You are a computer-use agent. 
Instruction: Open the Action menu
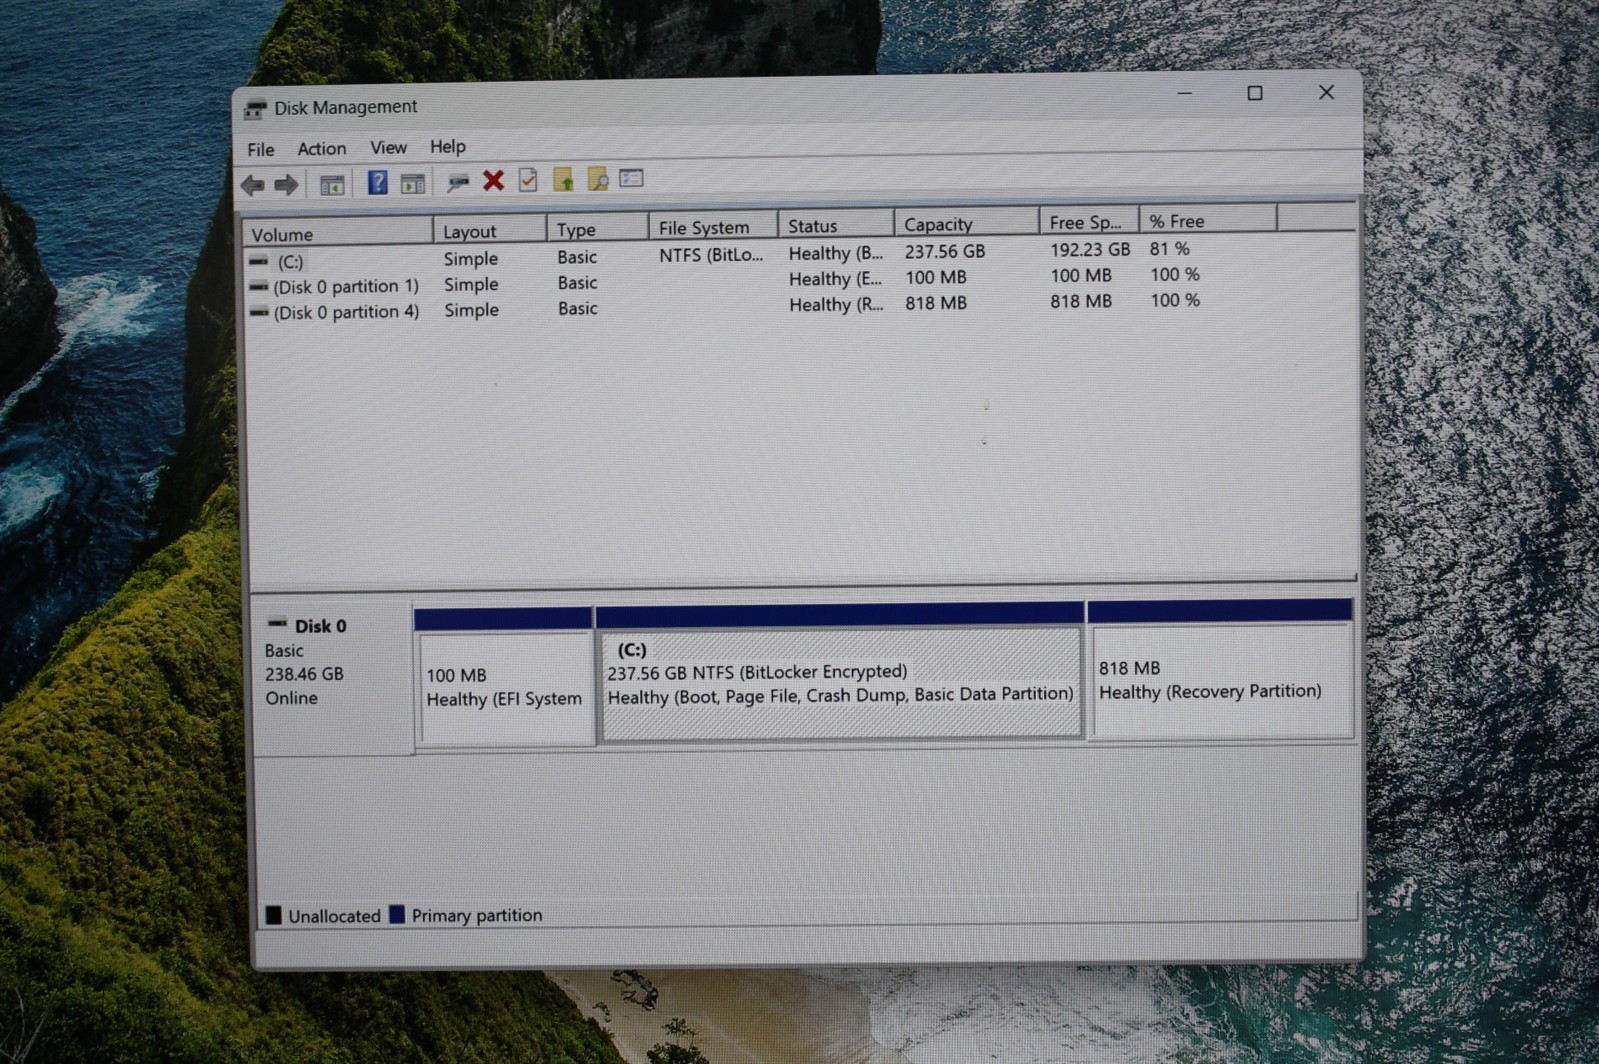[322, 148]
